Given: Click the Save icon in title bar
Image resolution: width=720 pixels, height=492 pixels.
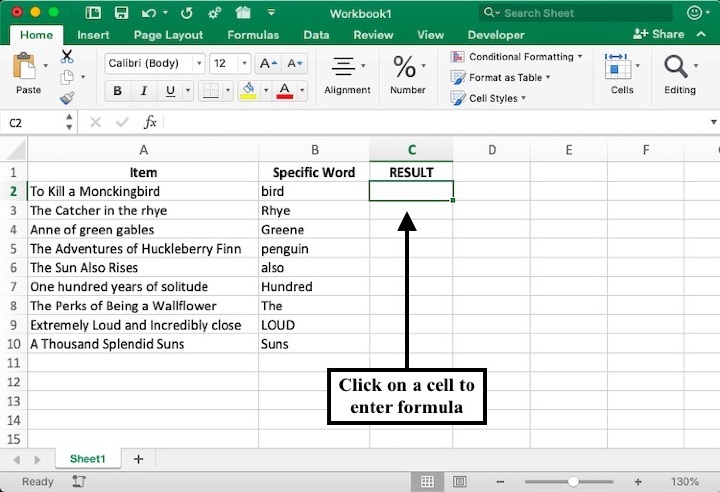Looking at the screenshot, I should tap(121, 13).
